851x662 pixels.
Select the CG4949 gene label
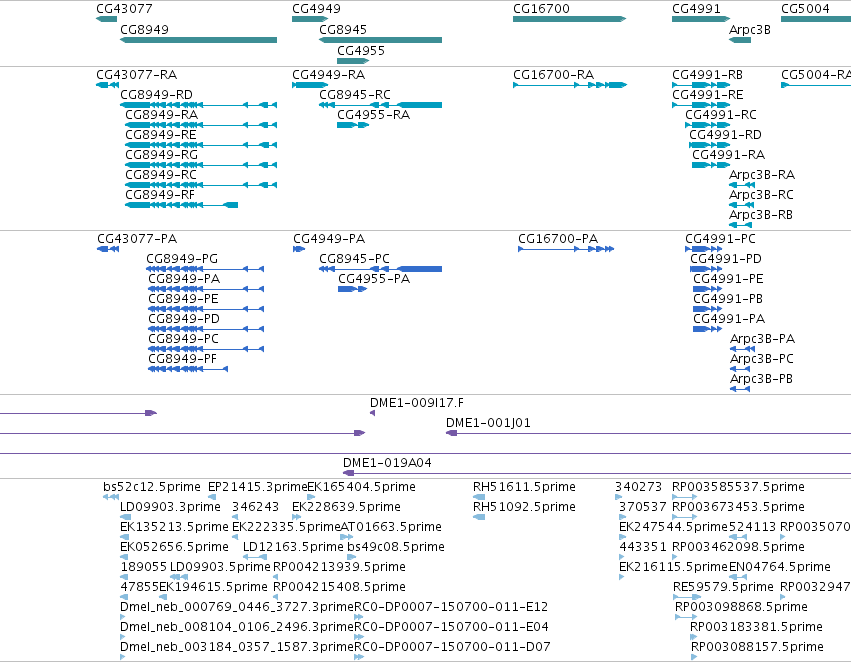[x=316, y=9]
